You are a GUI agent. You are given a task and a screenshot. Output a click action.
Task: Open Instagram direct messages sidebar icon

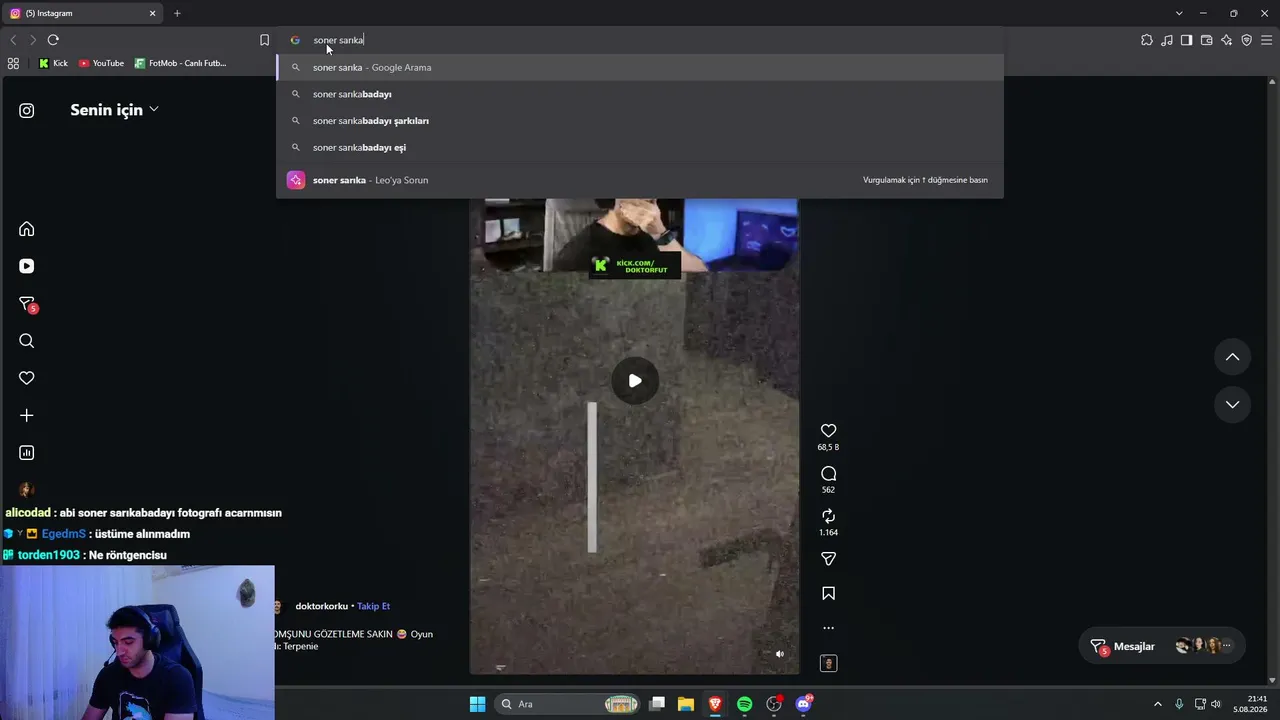click(27, 304)
